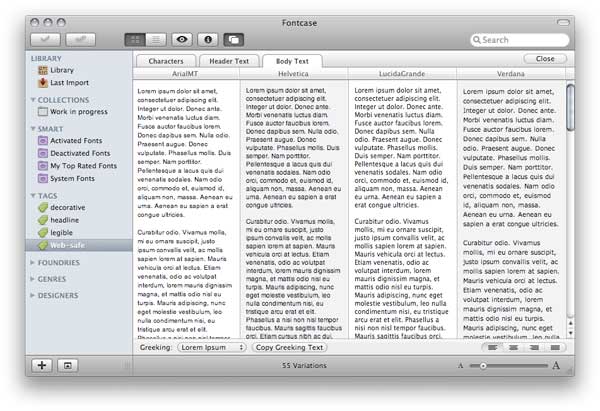600x411 pixels.
Task: Click the tag icon beside Web-safe
Action: tap(43, 245)
